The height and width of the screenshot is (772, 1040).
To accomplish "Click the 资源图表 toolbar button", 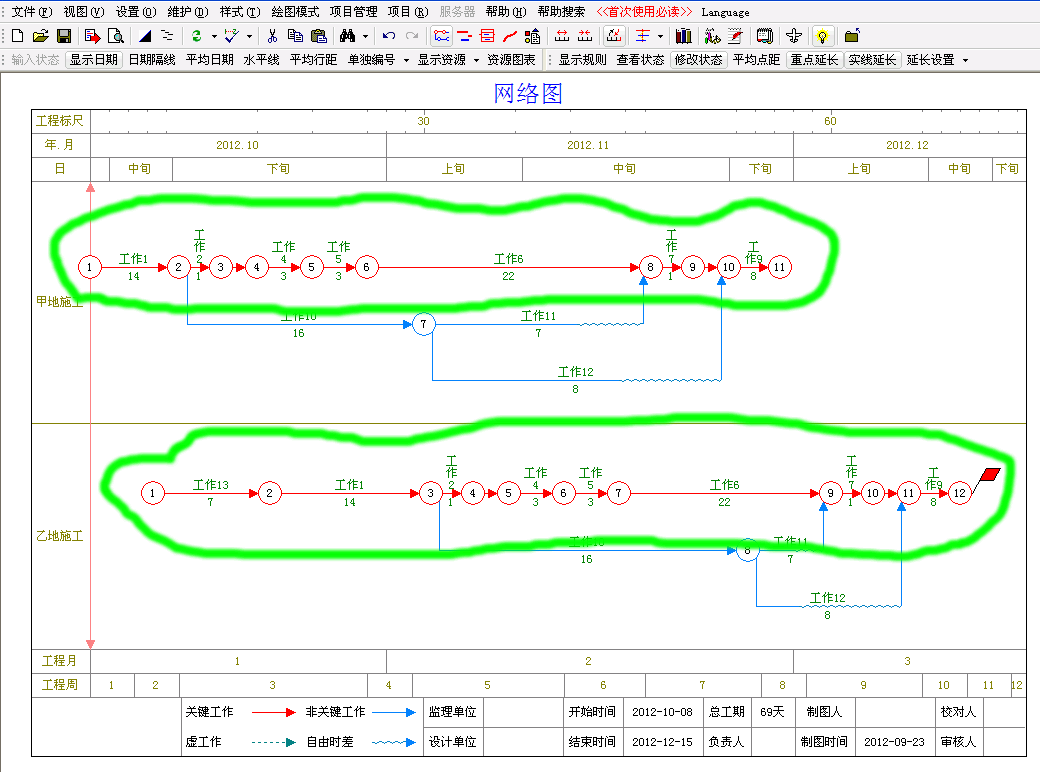I will click(511, 60).
